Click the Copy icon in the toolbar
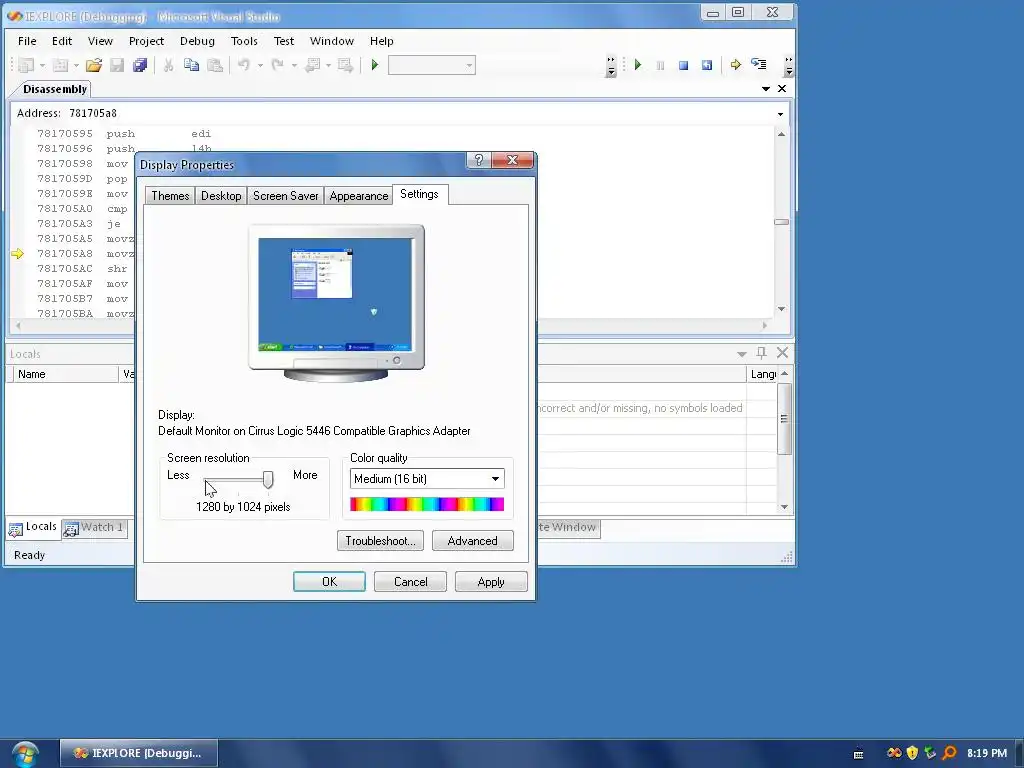Screen dimensions: 1024x768 point(191,65)
